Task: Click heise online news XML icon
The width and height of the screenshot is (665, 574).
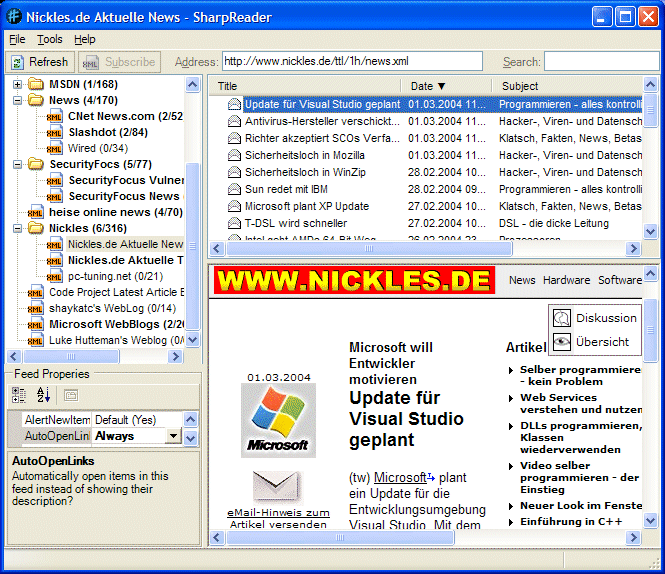Action: point(35,212)
